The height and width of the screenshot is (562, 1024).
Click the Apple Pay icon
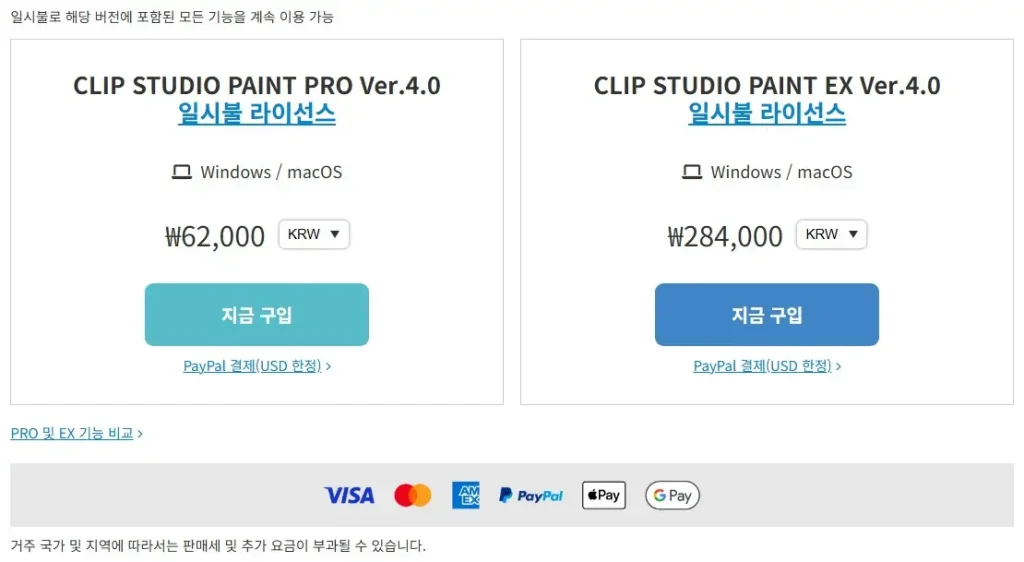(603, 495)
